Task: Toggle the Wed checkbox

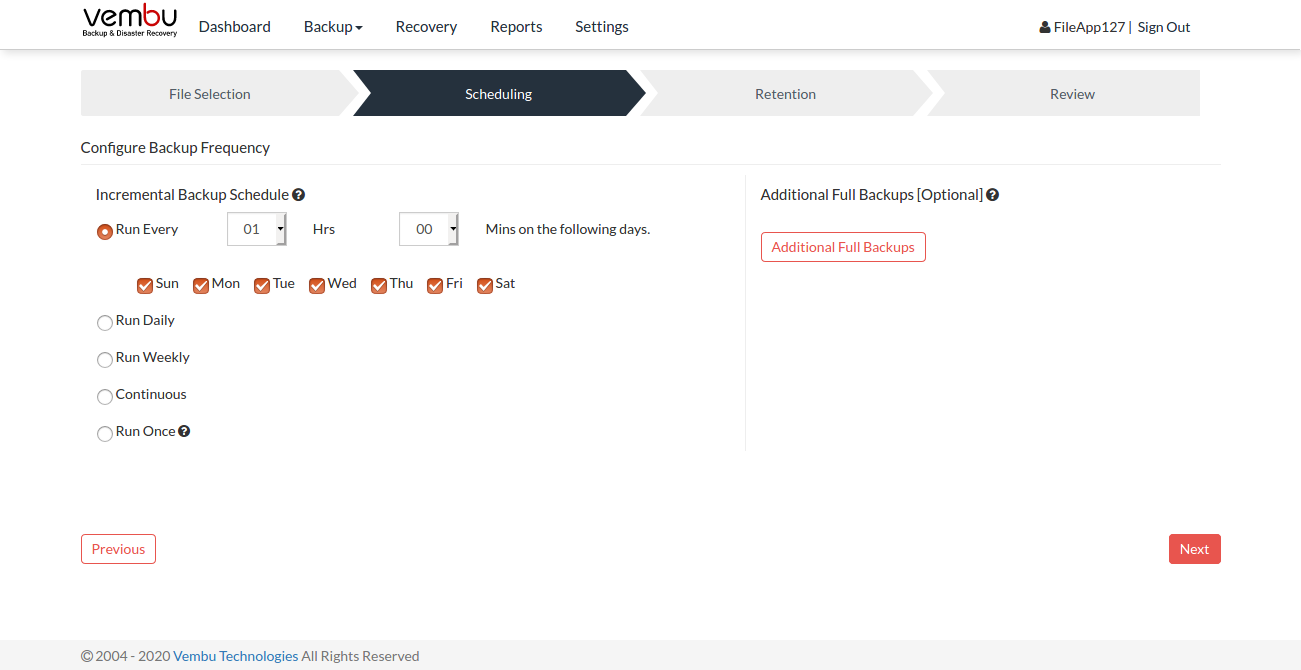Action: coord(317,285)
